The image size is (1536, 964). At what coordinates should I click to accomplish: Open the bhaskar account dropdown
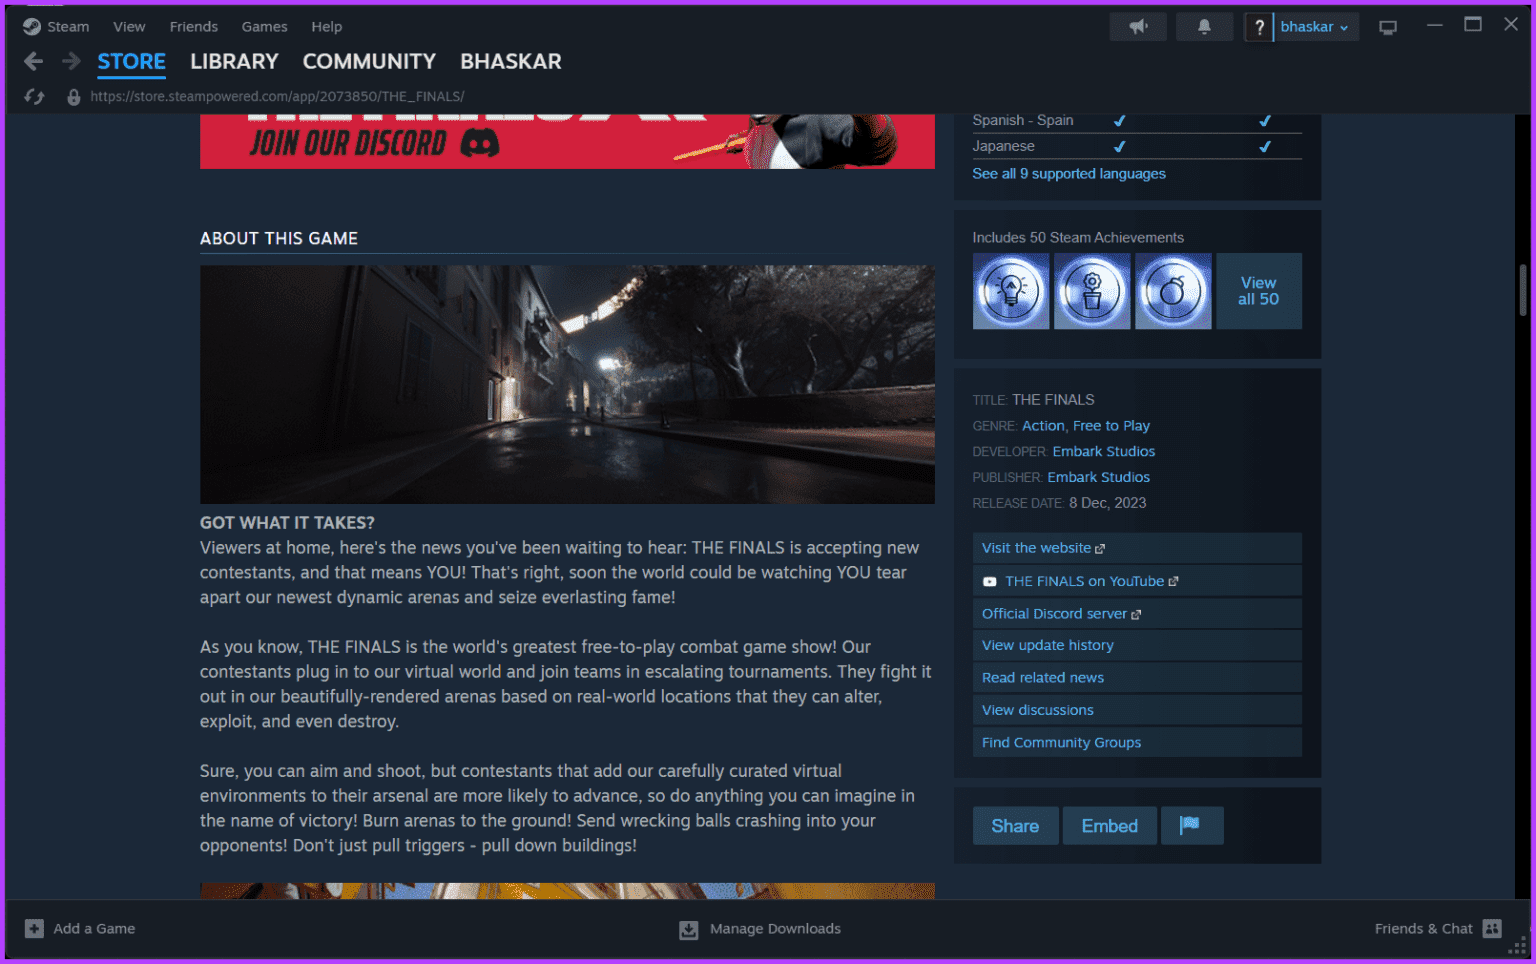1314,27
